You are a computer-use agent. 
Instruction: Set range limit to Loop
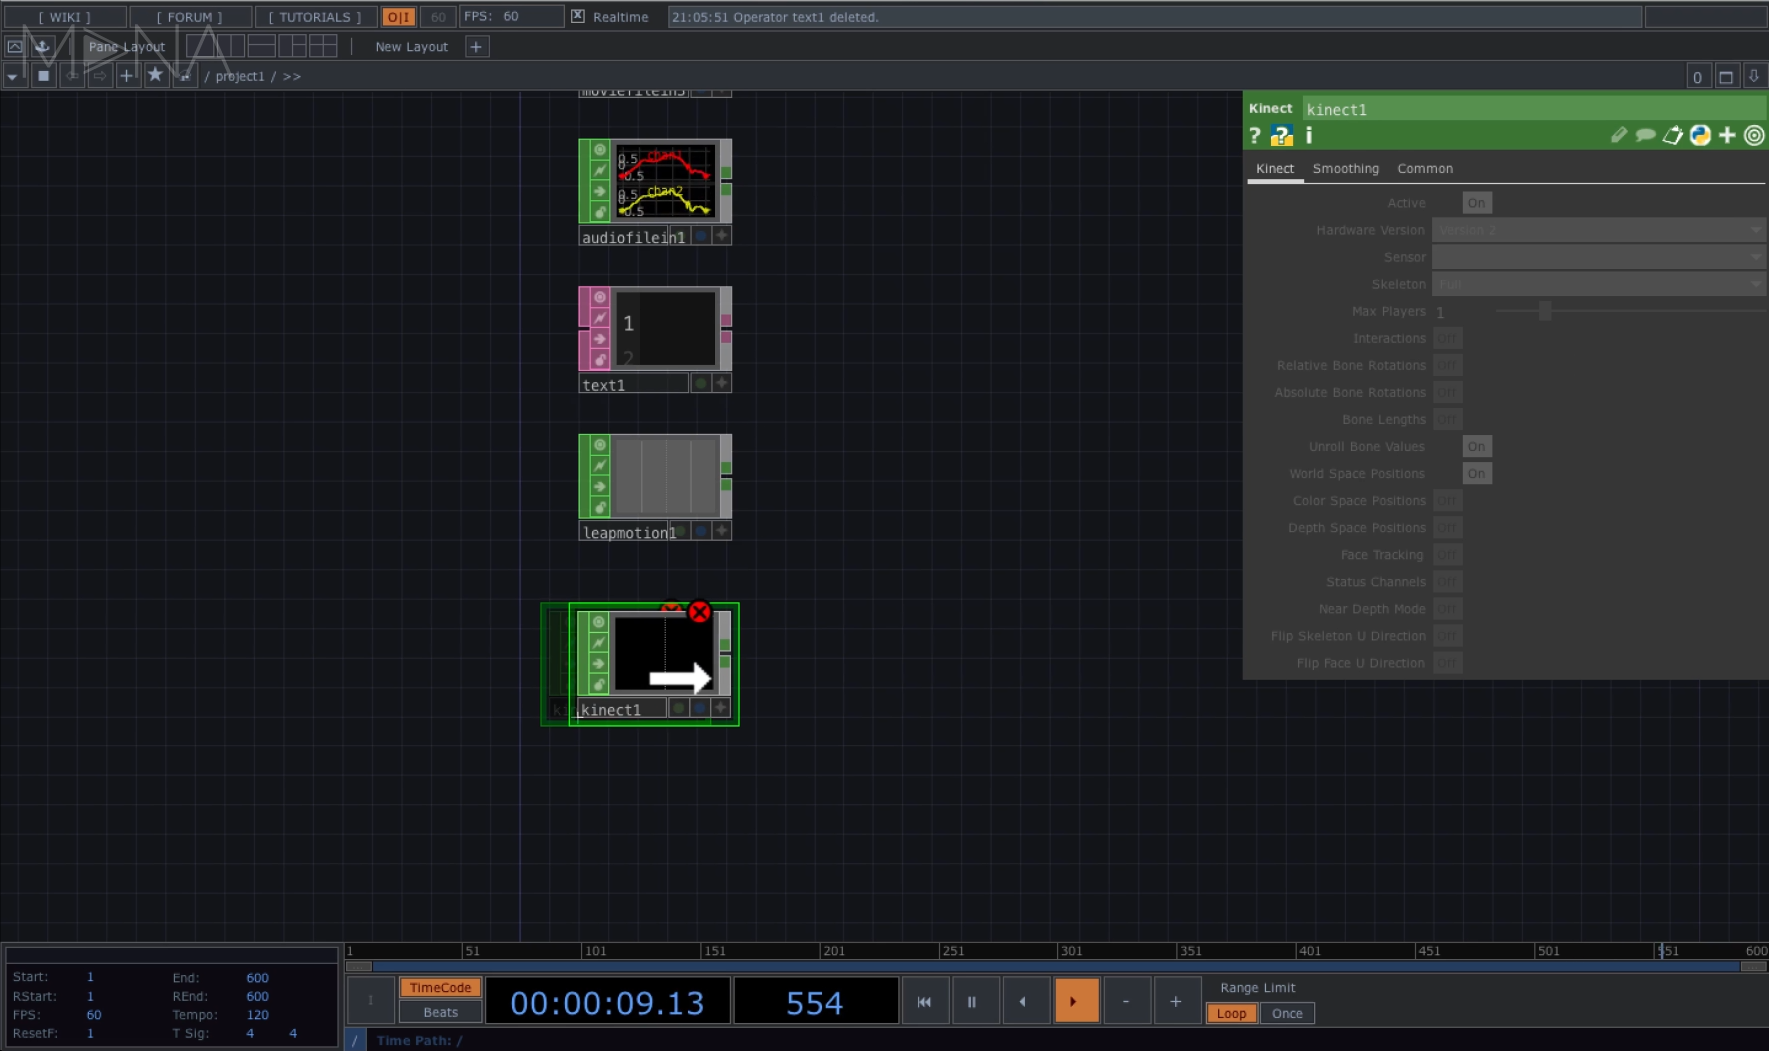[x=1231, y=1013]
